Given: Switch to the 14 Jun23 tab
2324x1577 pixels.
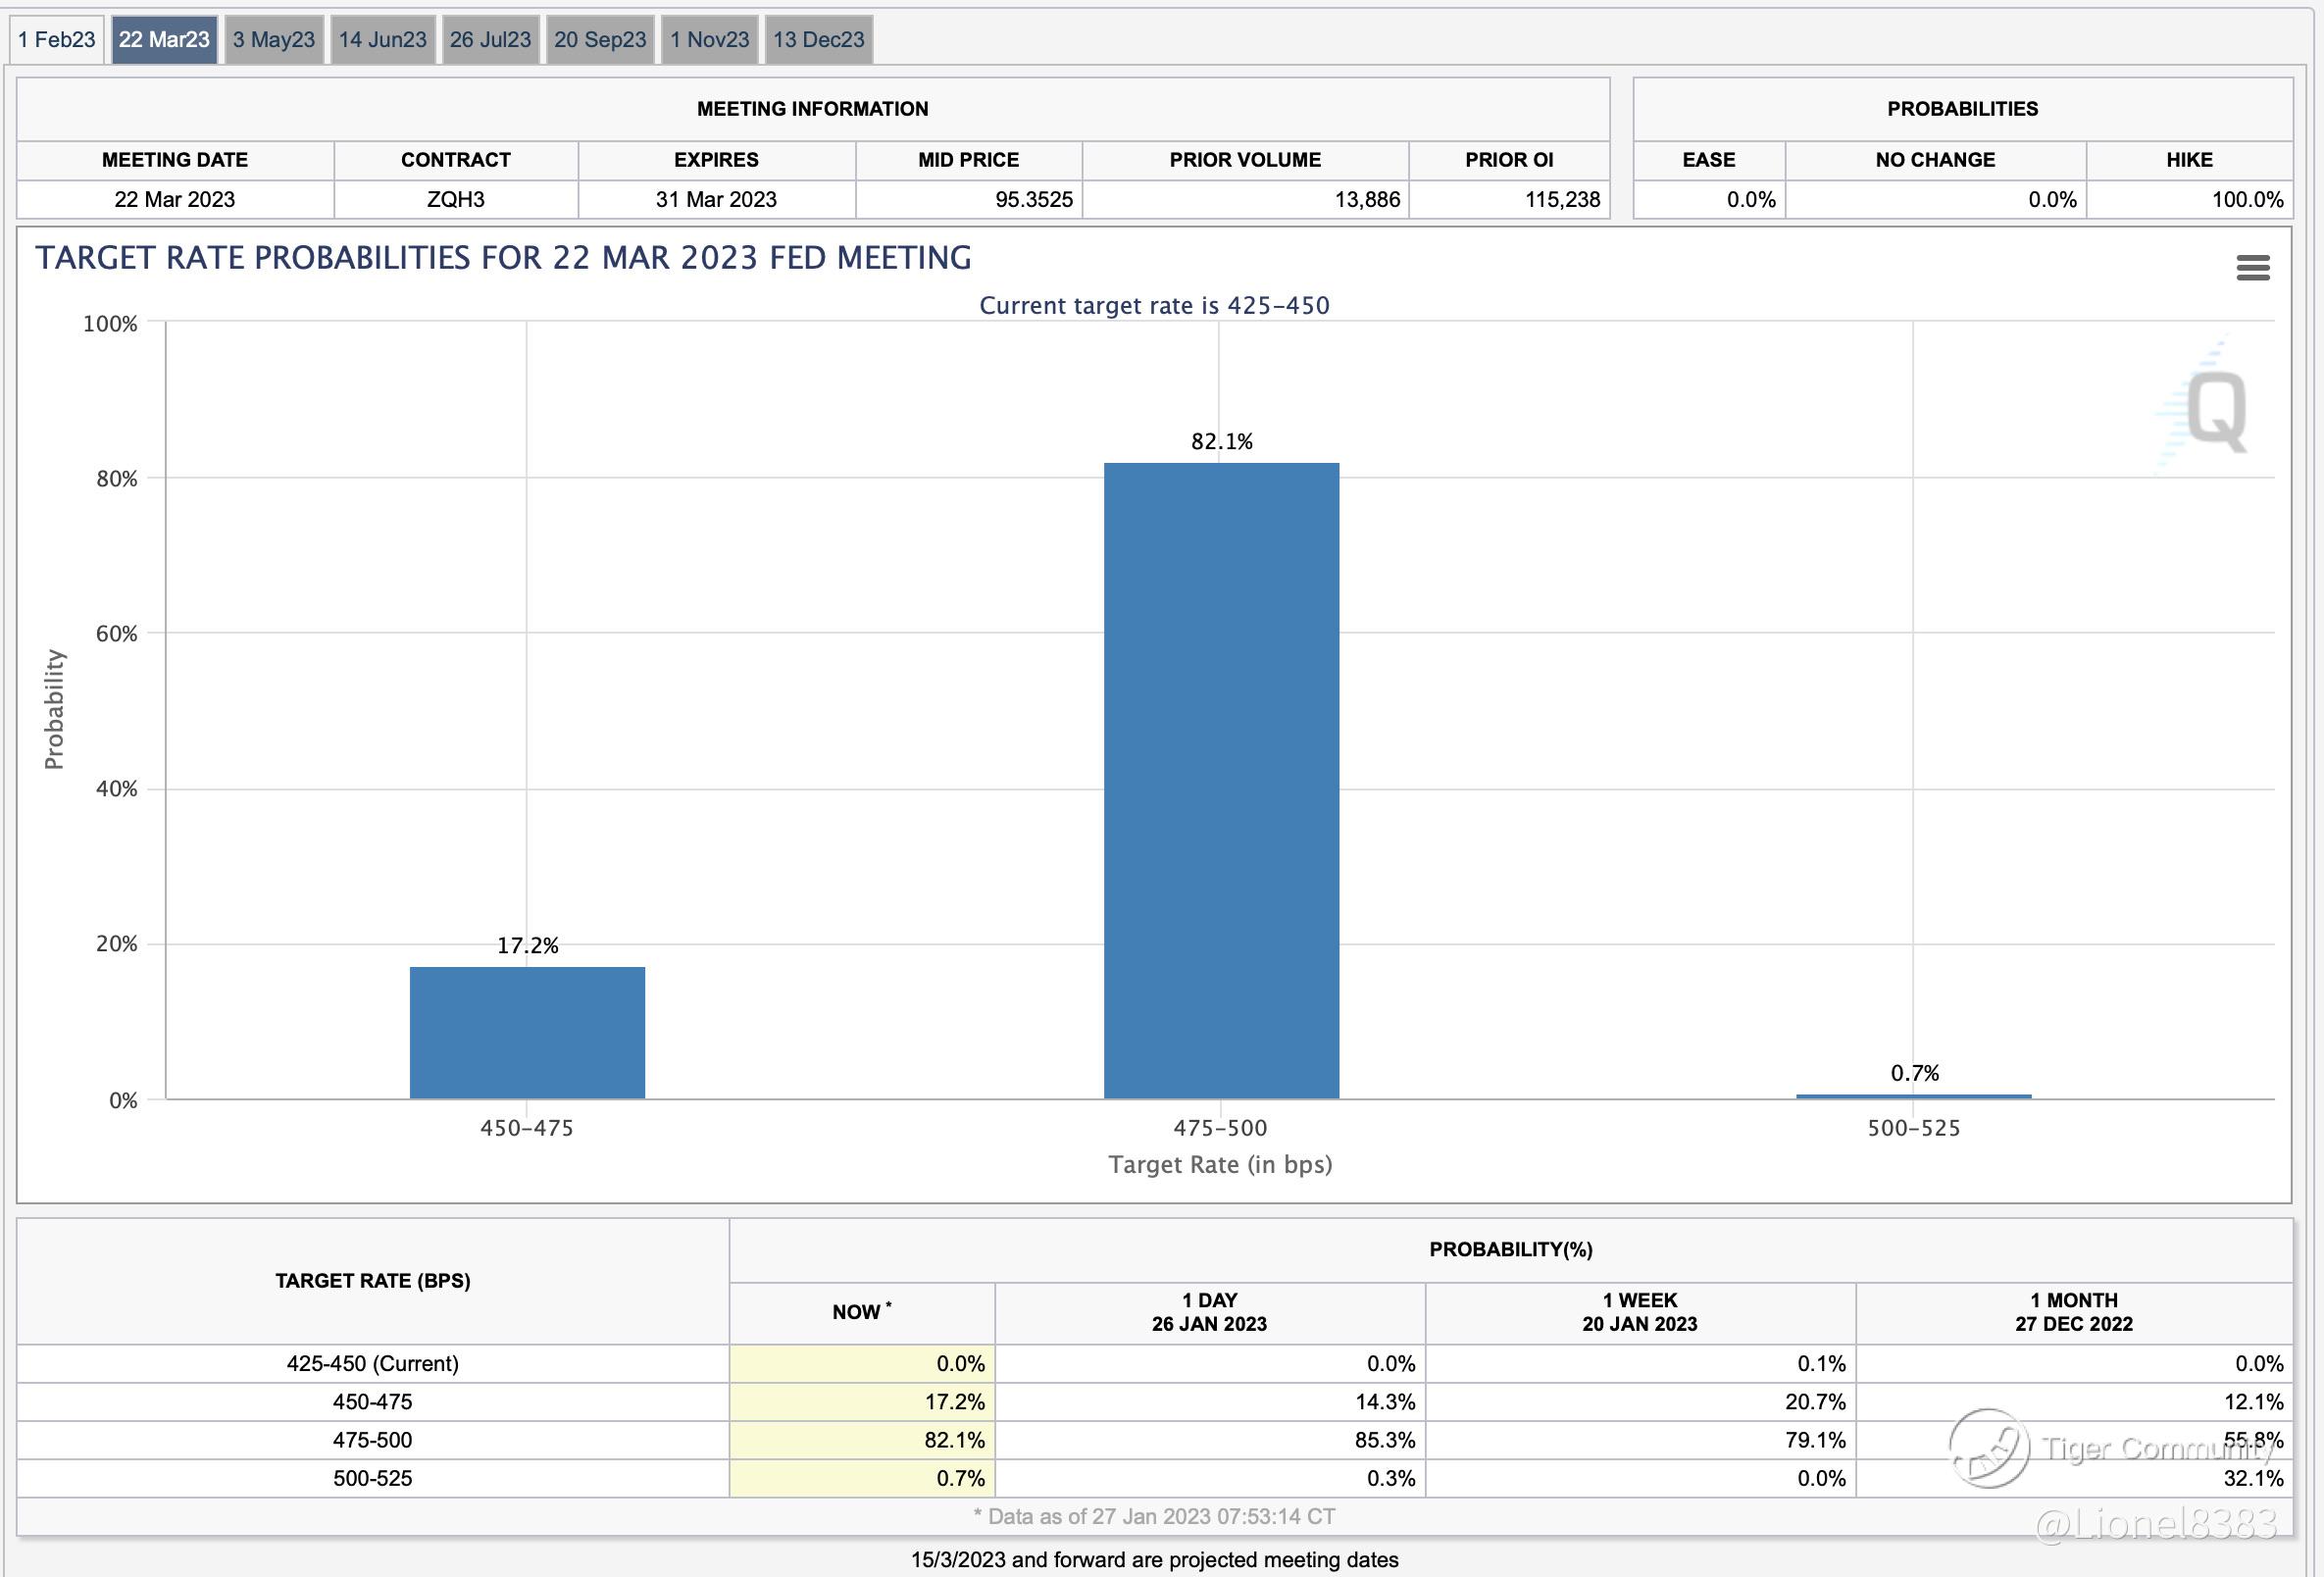Looking at the screenshot, I should pyautogui.click(x=382, y=40).
